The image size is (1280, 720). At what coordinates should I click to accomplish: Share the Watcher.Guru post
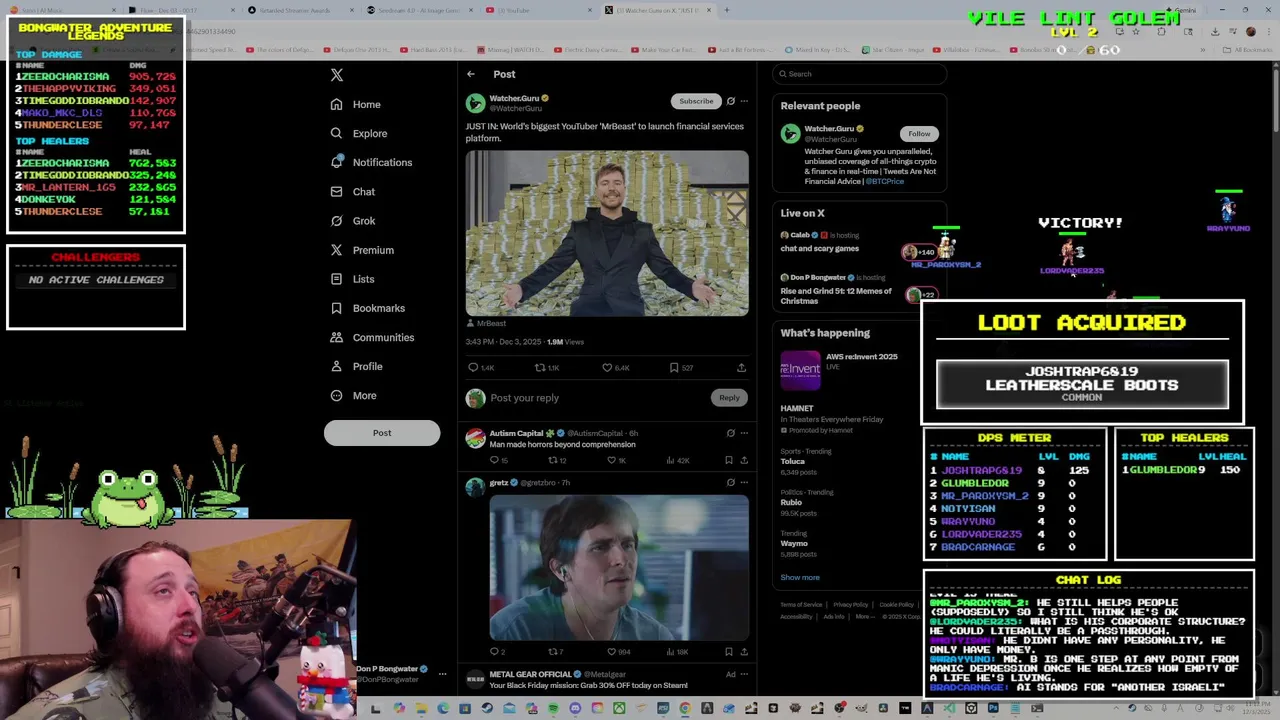click(741, 368)
